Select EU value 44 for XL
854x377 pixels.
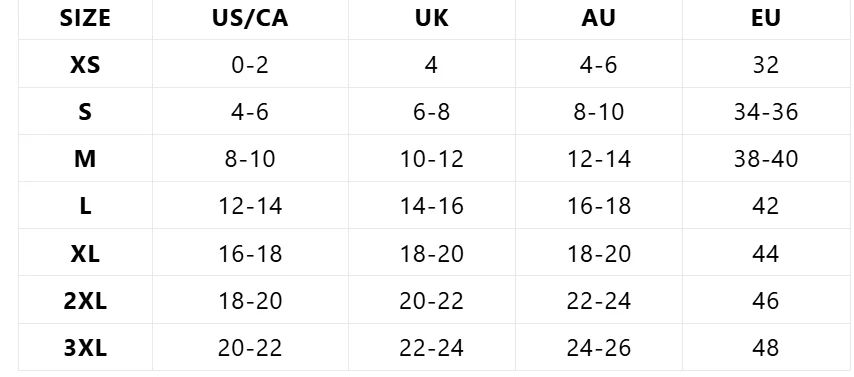coord(765,253)
